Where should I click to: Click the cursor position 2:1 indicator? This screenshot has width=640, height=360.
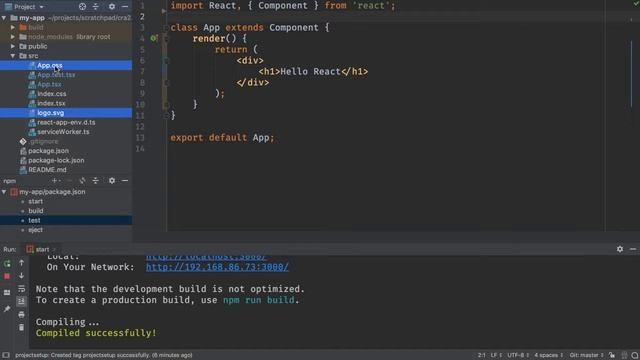482,355
